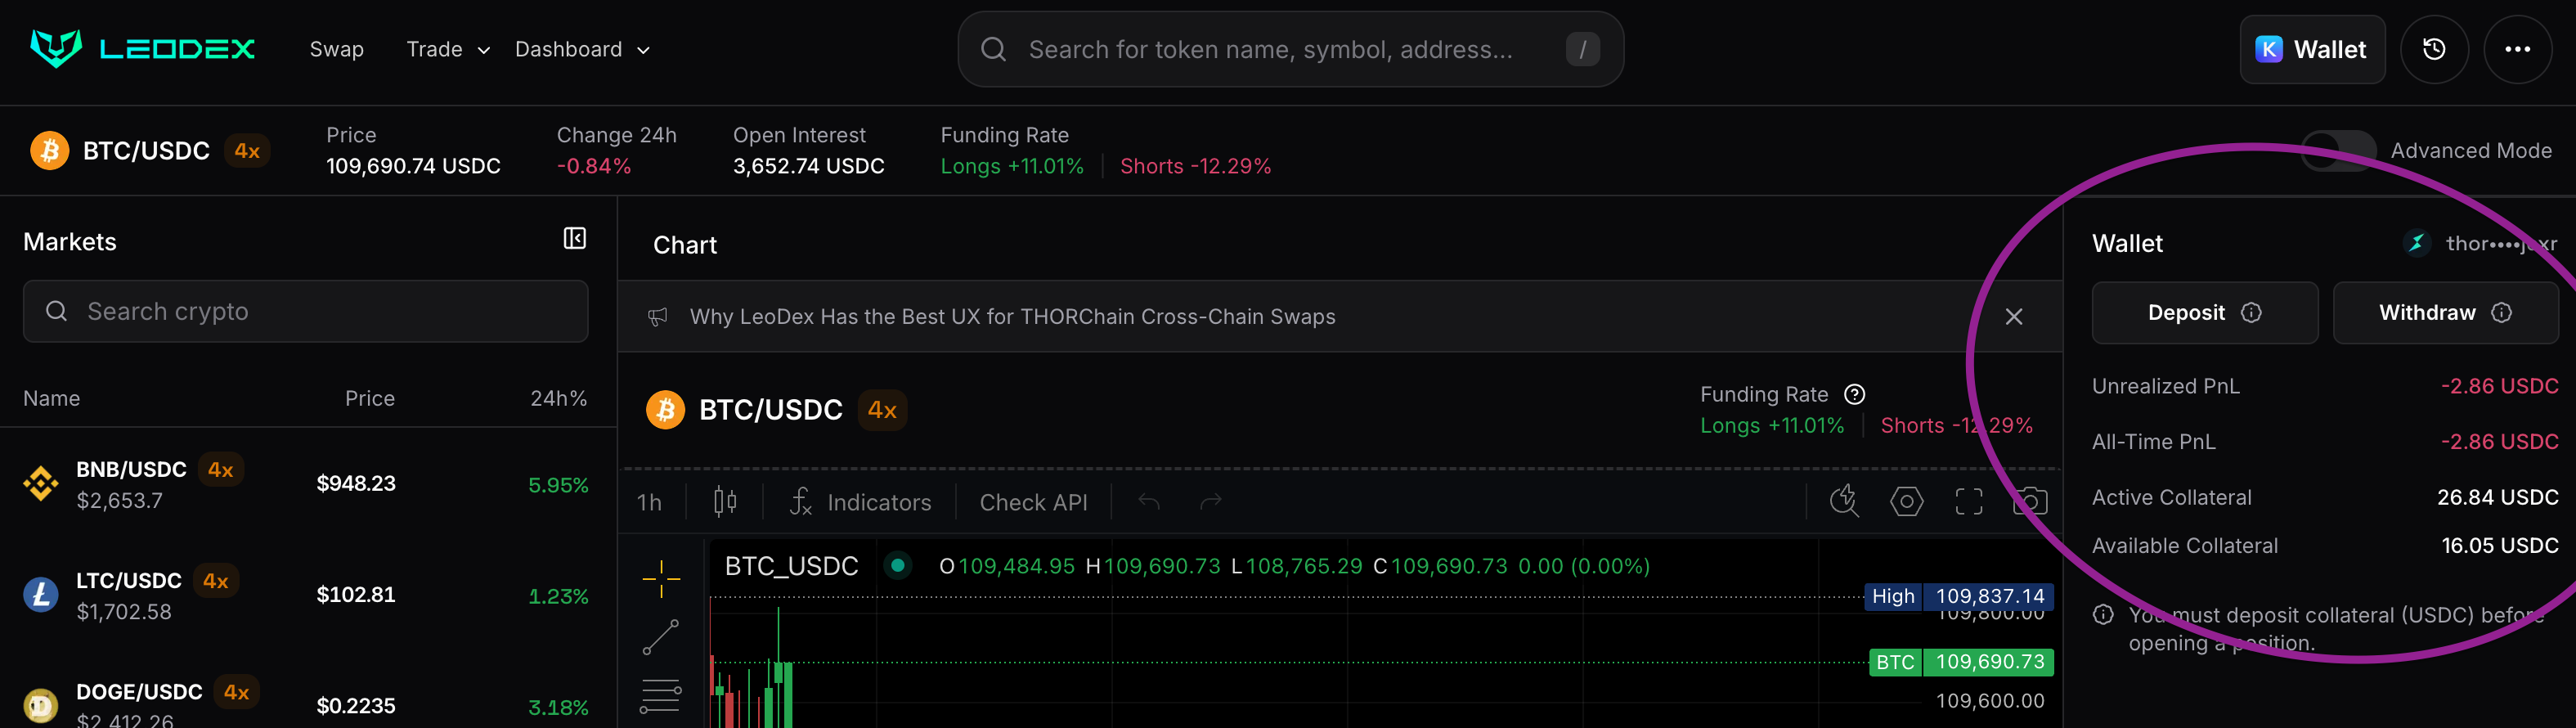Image resolution: width=2576 pixels, height=728 pixels.
Task: Click the Withdraw button
Action: click(x=2444, y=313)
